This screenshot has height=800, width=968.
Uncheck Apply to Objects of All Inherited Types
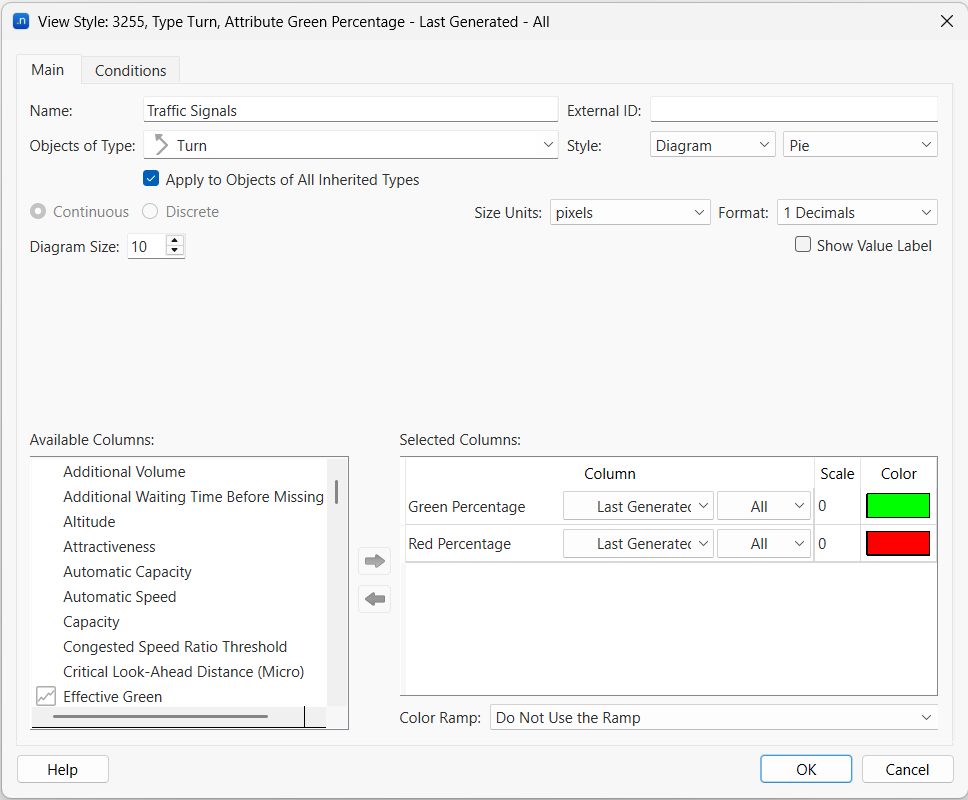[x=151, y=180]
